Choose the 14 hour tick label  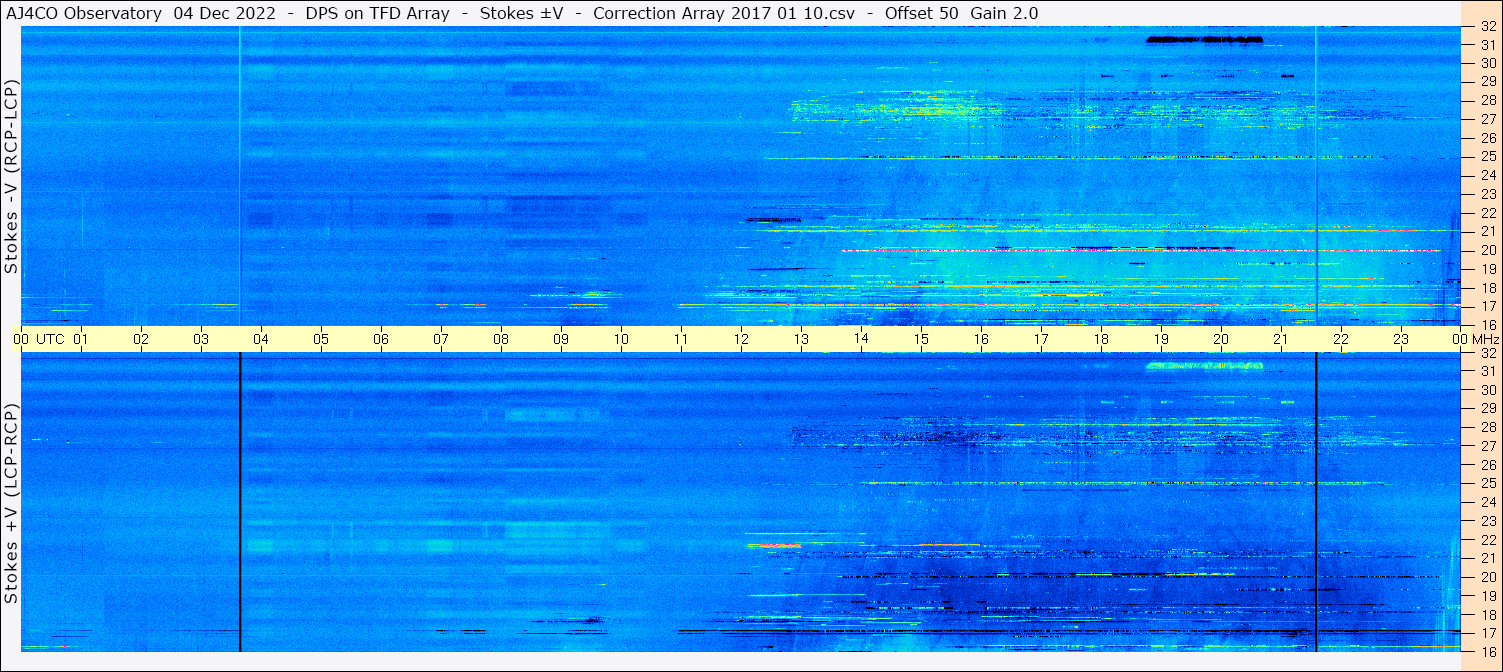point(861,338)
